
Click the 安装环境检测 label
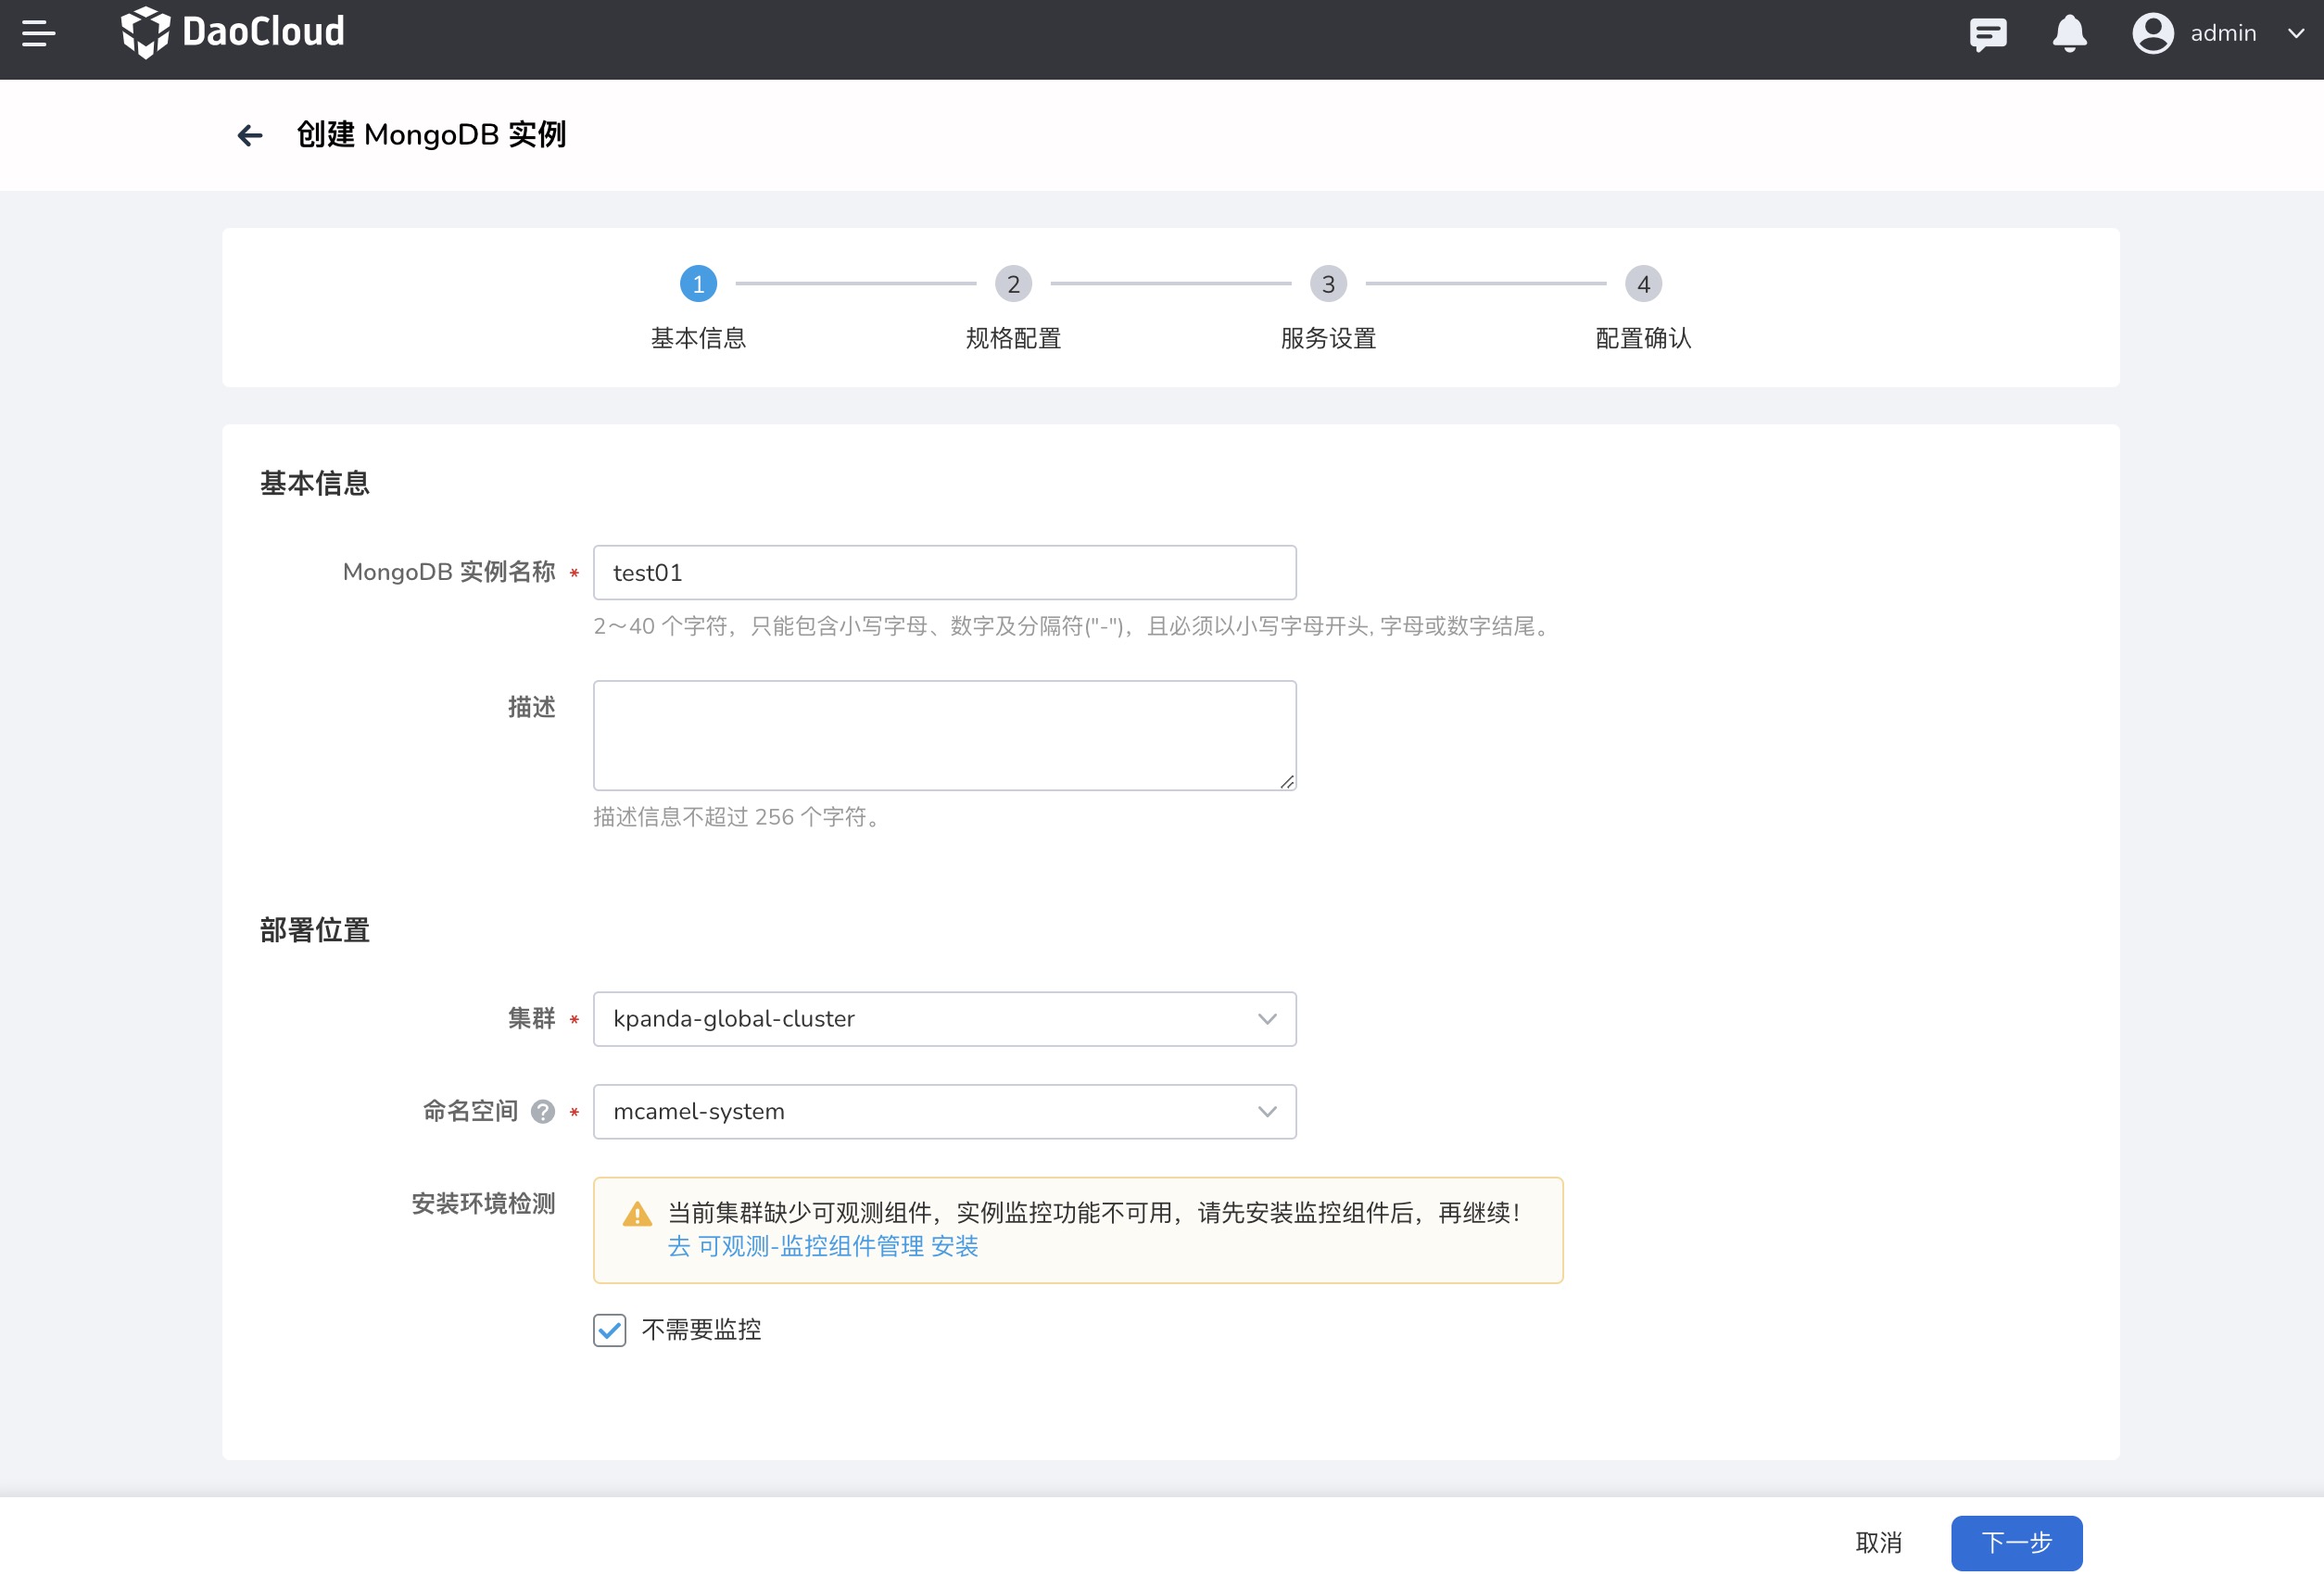[x=483, y=1203]
